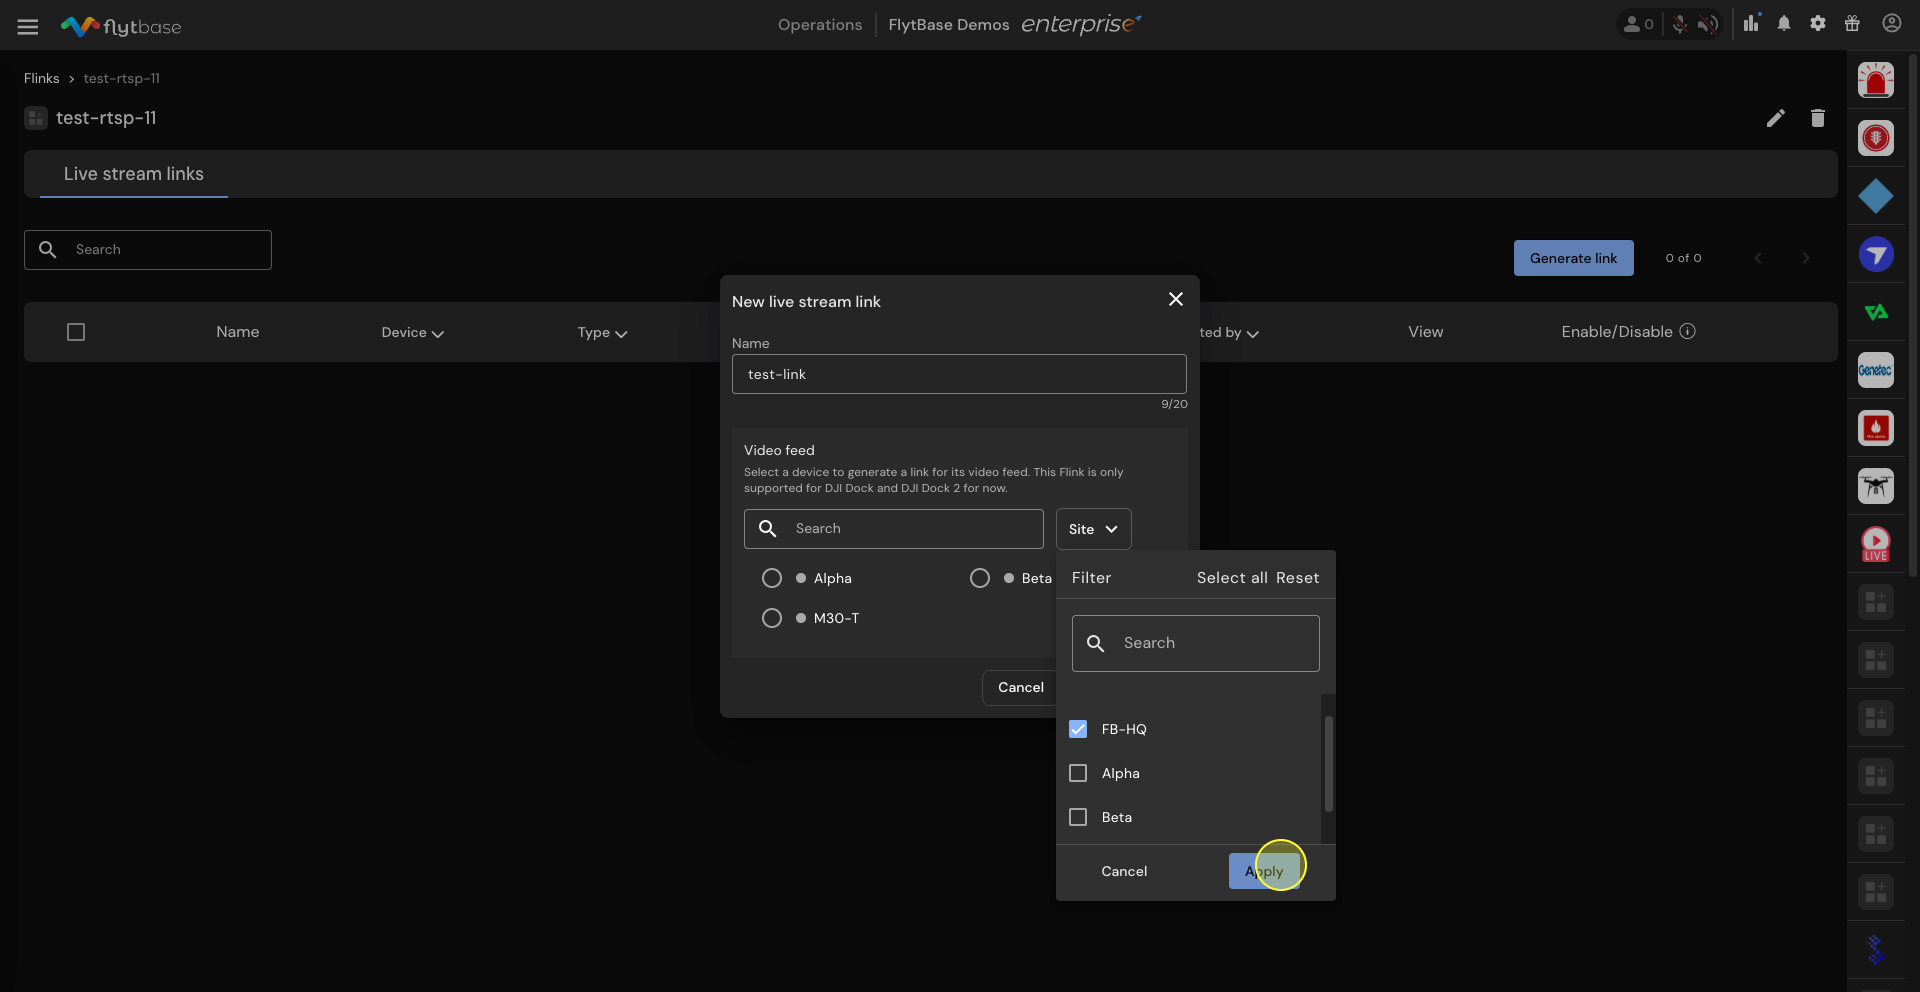Screen dimensions: 1920x992
Task: Uncheck the FB-HQ site checkbox
Action: click(x=1078, y=729)
